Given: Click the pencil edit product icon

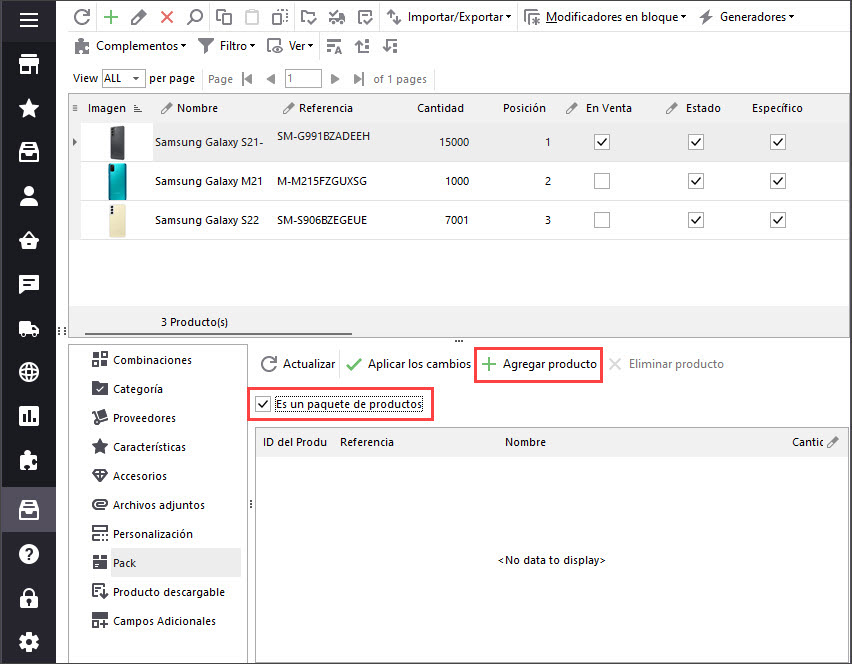Looking at the screenshot, I should click(x=139, y=17).
